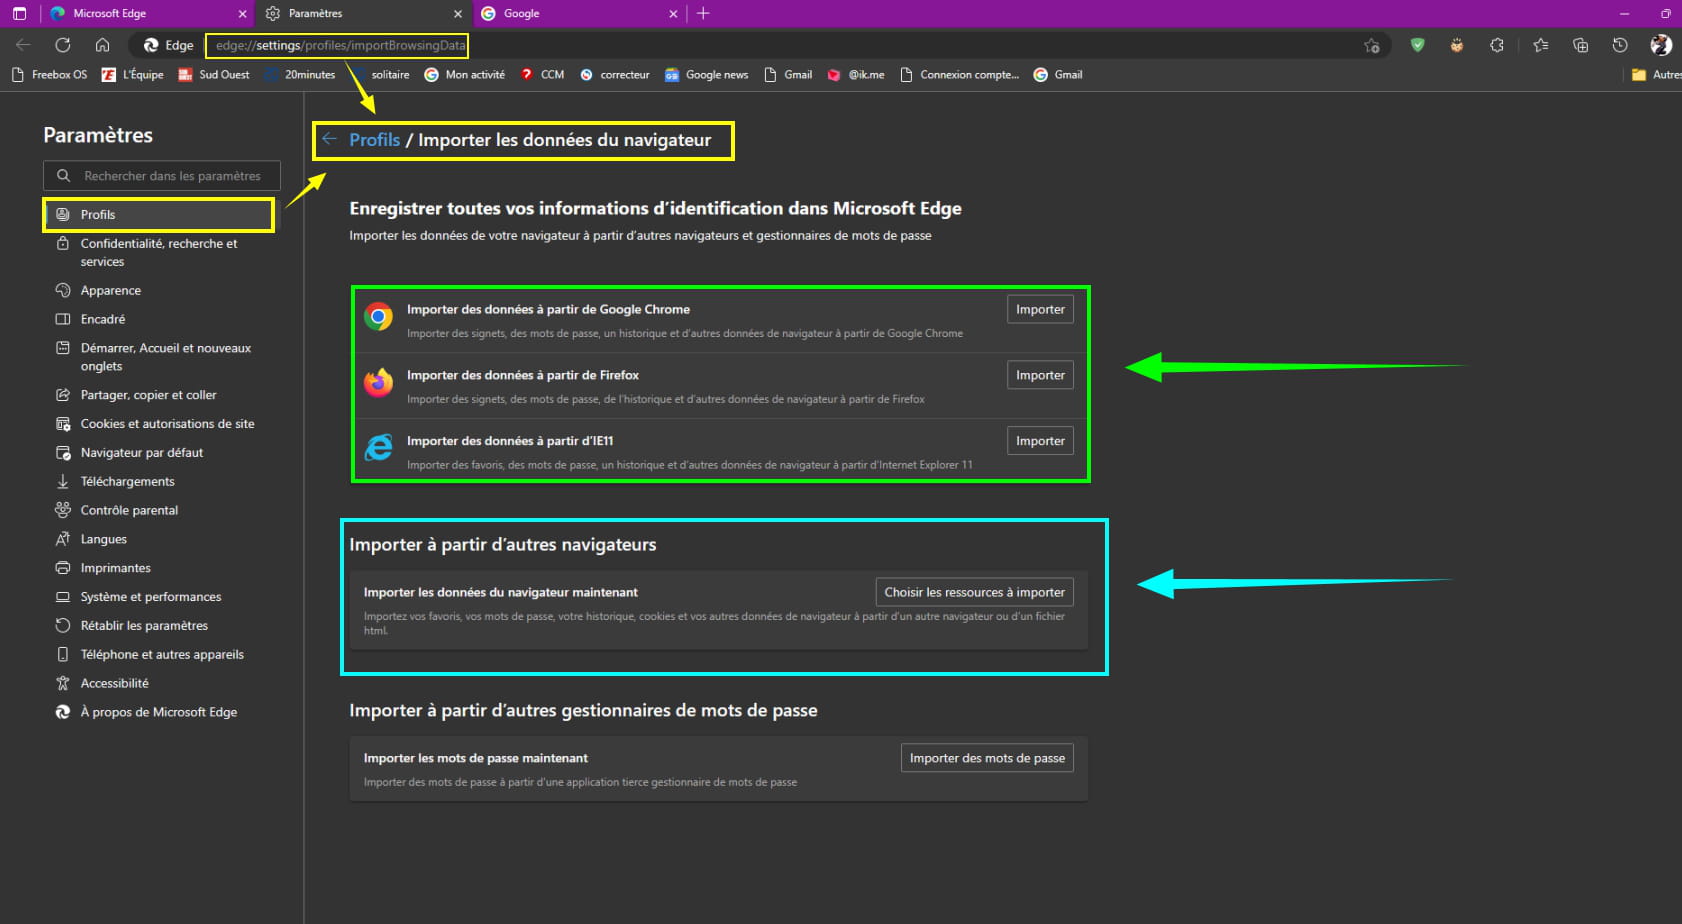Click the Google Chrome logo icon
The height and width of the screenshot is (924, 1682).
pyautogui.click(x=378, y=317)
